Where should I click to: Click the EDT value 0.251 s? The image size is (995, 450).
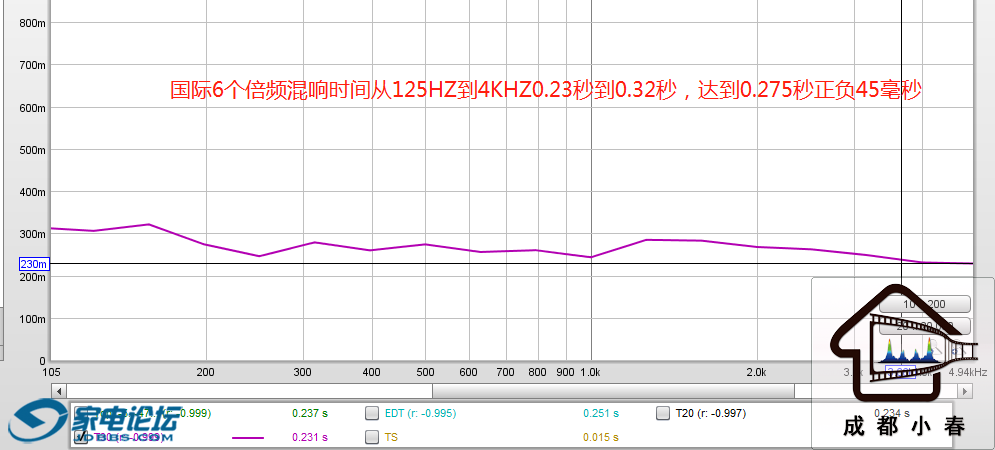600,414
